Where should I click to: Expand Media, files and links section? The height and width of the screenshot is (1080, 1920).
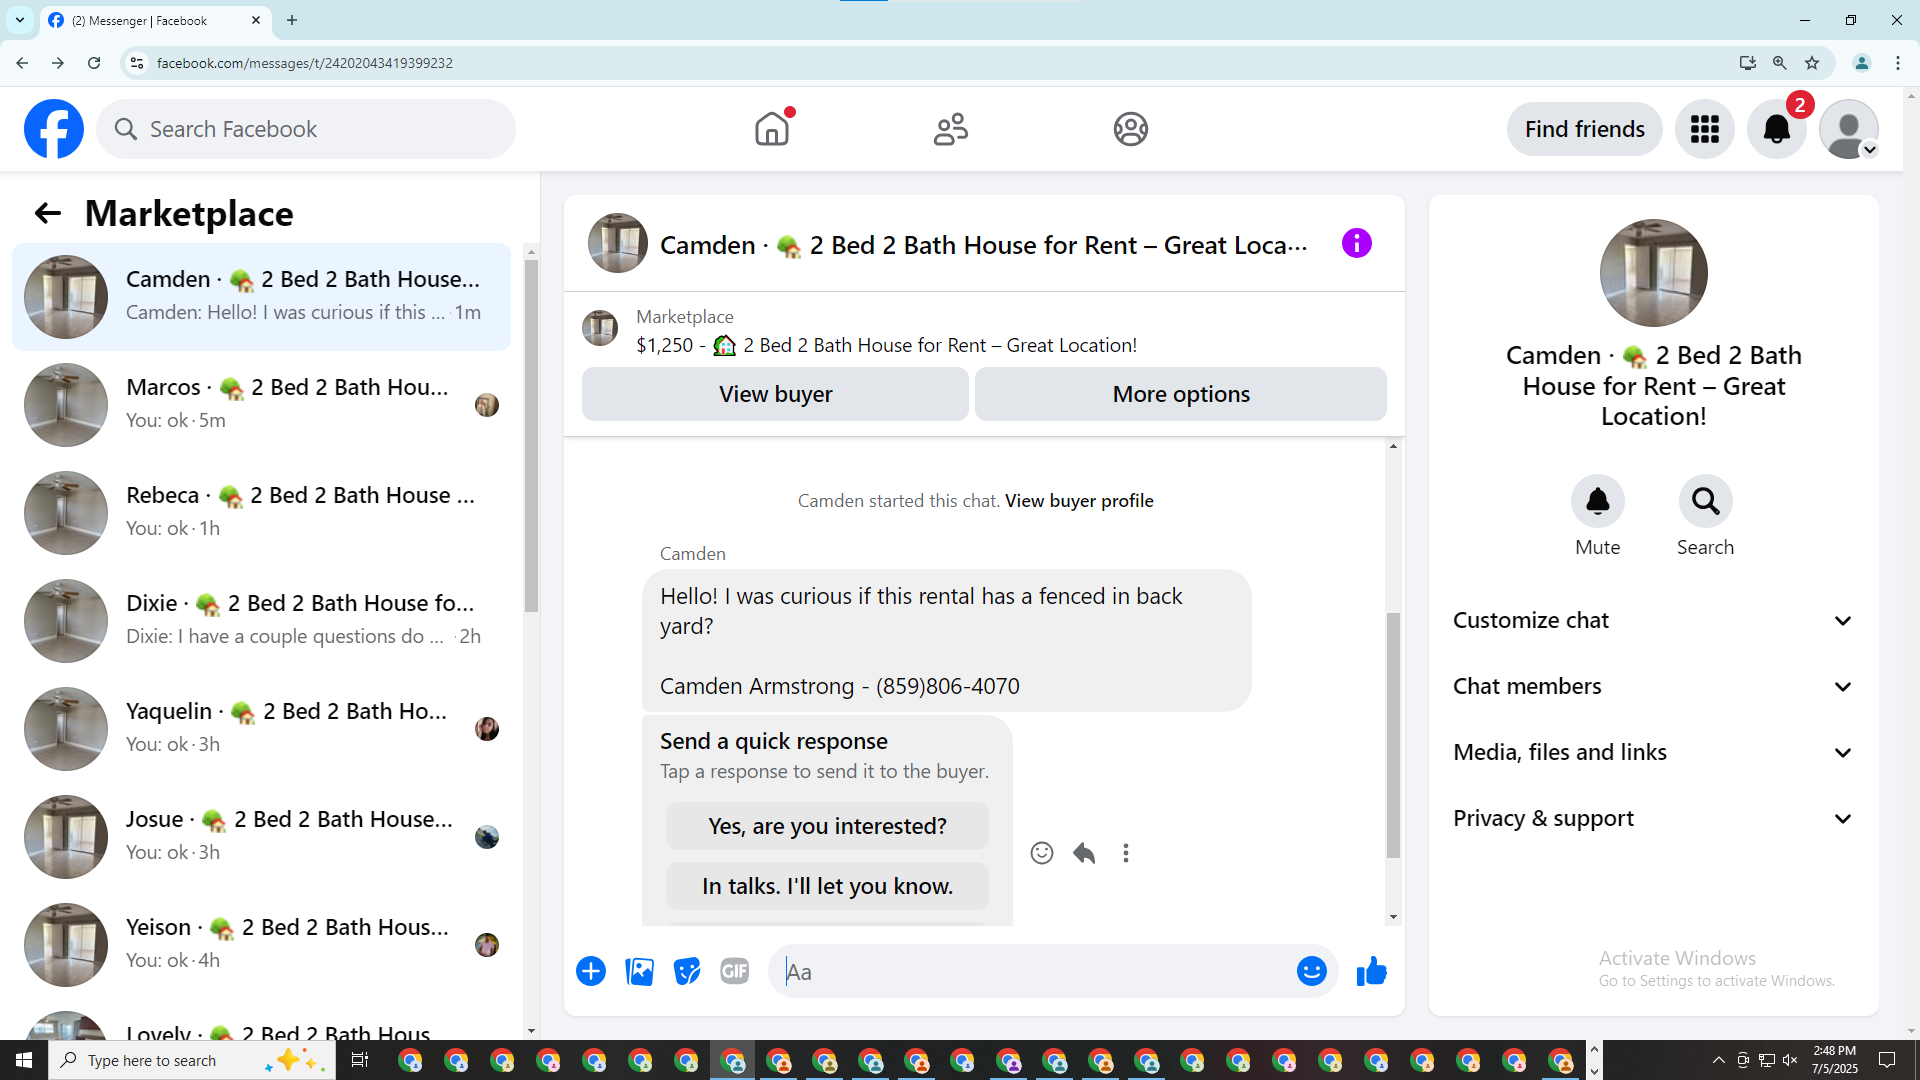point(1653,753)
